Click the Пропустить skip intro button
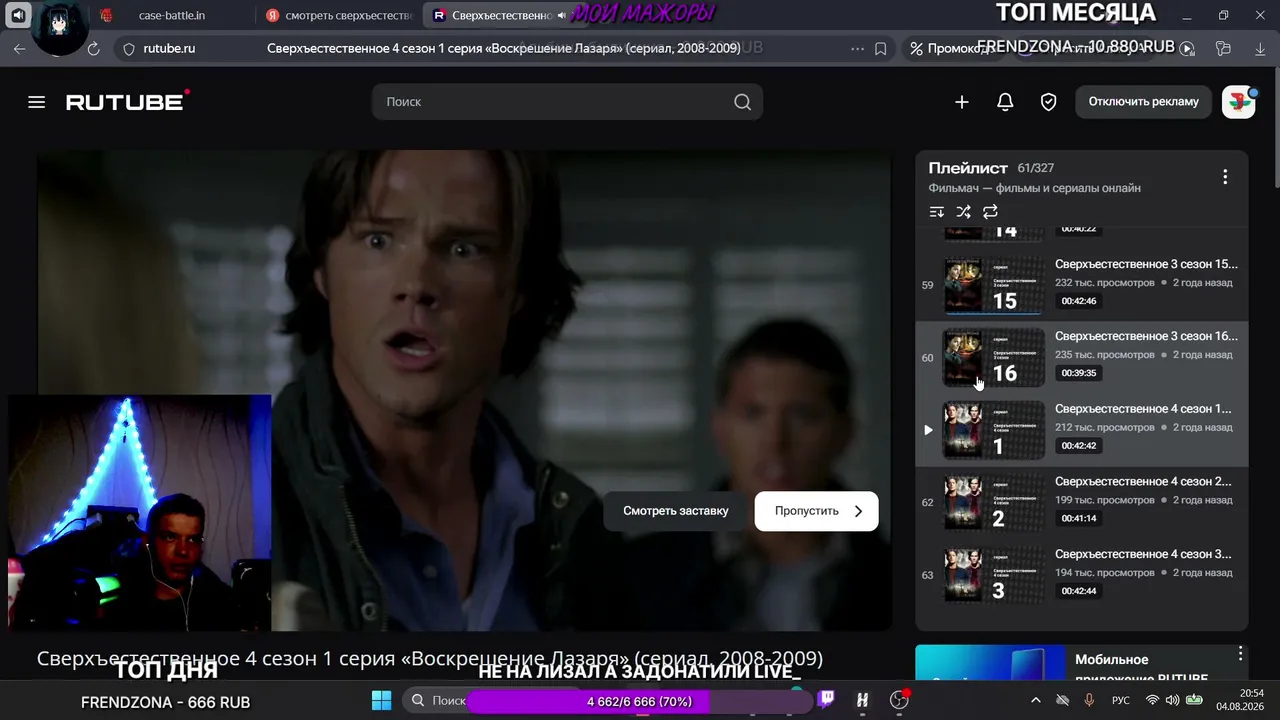Viewport: 1280px width, 720px height. [816, 511]
